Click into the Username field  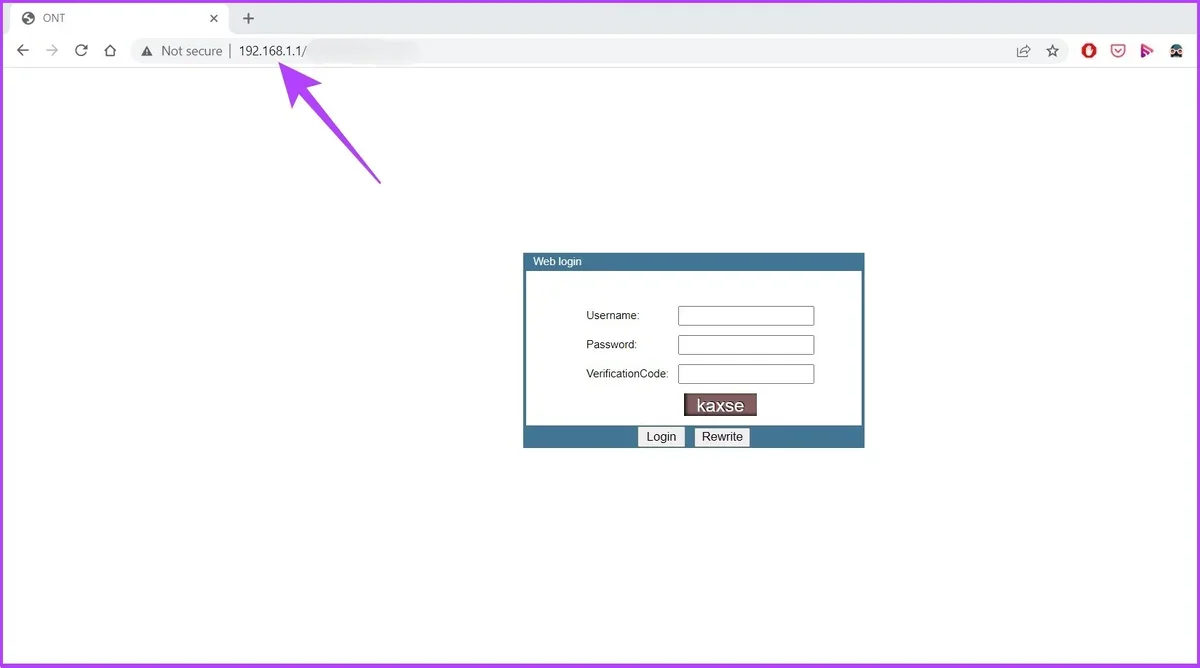click(746, 316)
